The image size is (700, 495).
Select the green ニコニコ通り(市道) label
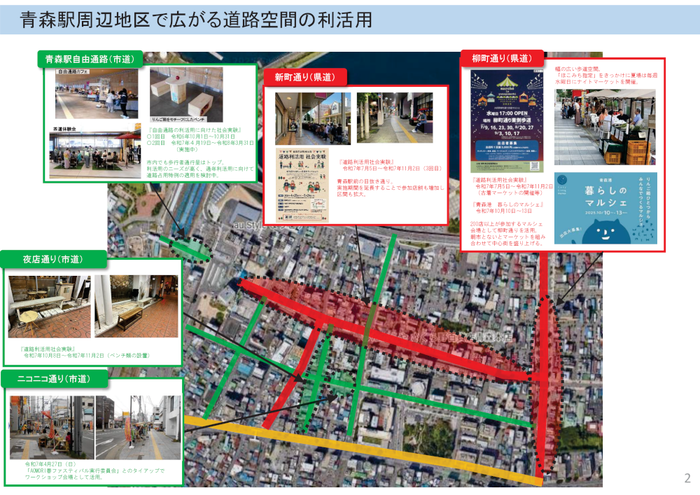pyautogui.click(x=54, y=379)
